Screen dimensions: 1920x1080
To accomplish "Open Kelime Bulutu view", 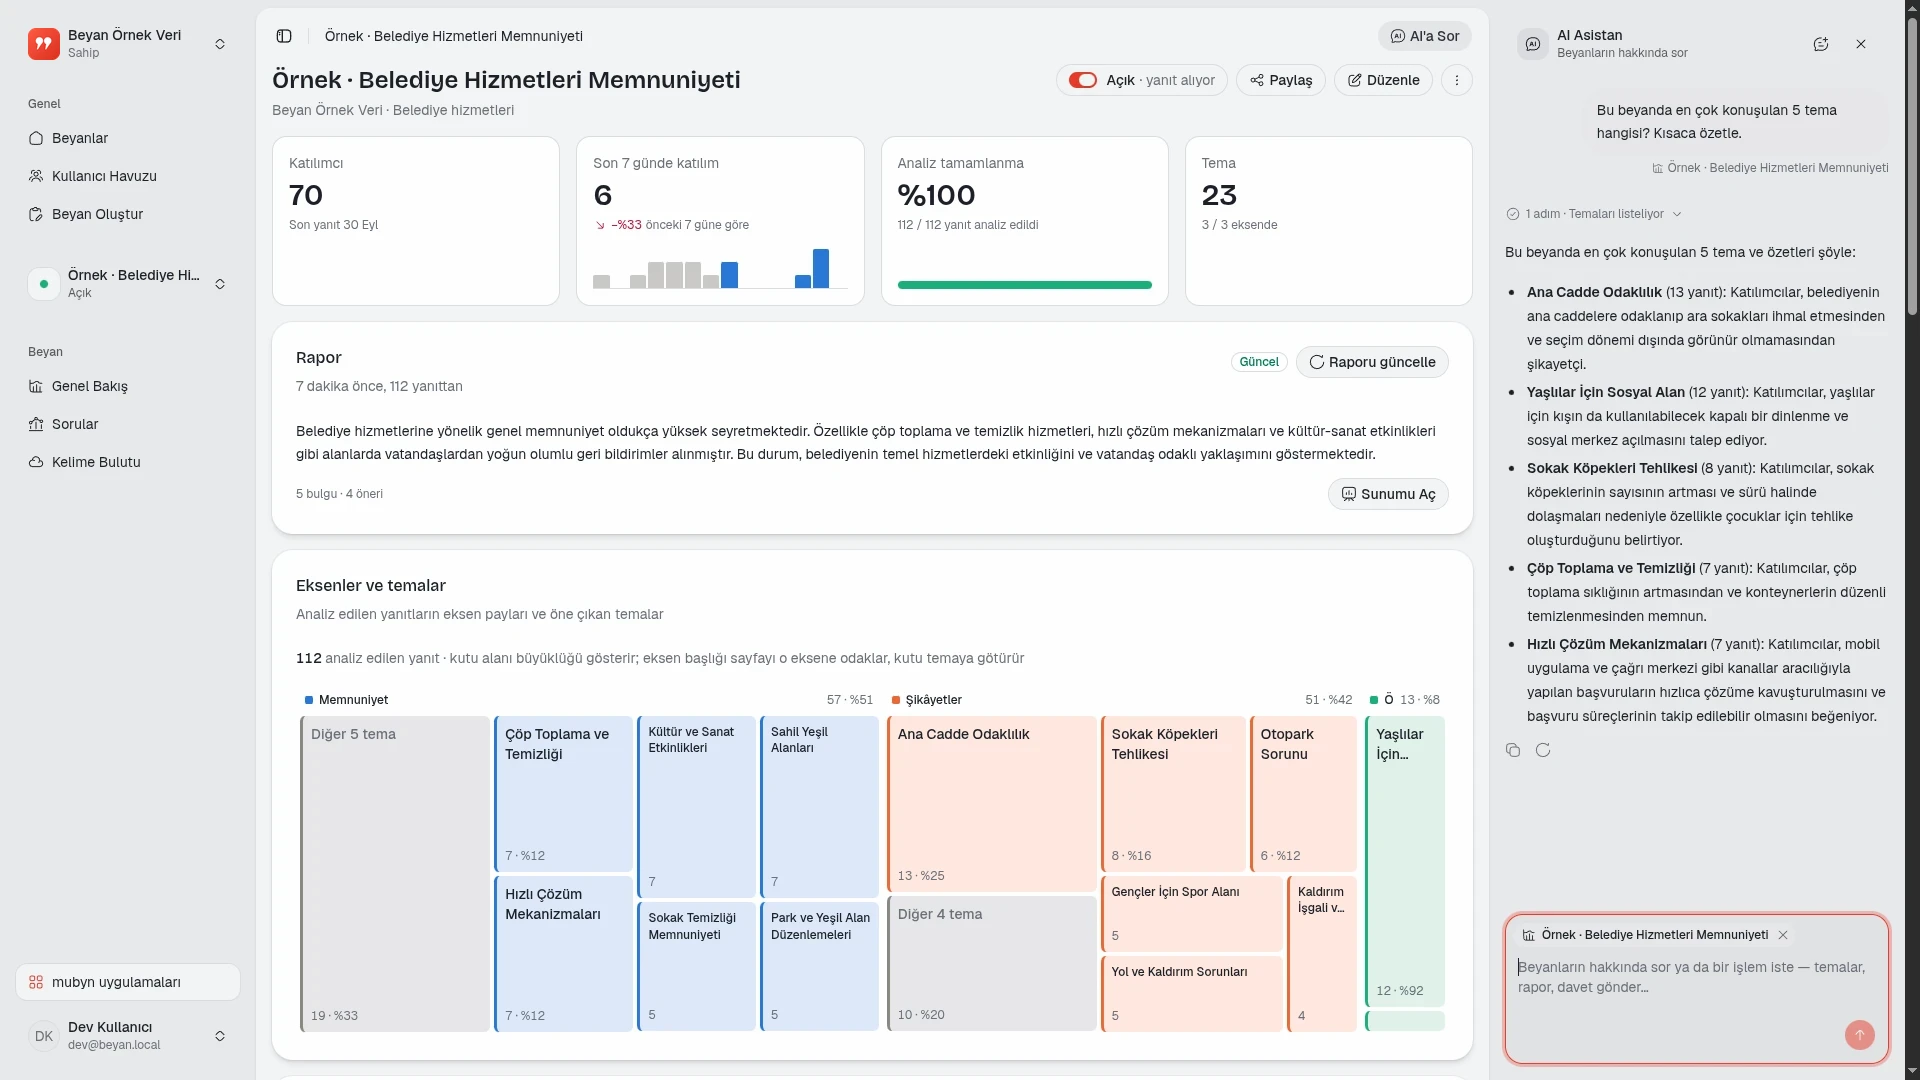I will (128, 462).
